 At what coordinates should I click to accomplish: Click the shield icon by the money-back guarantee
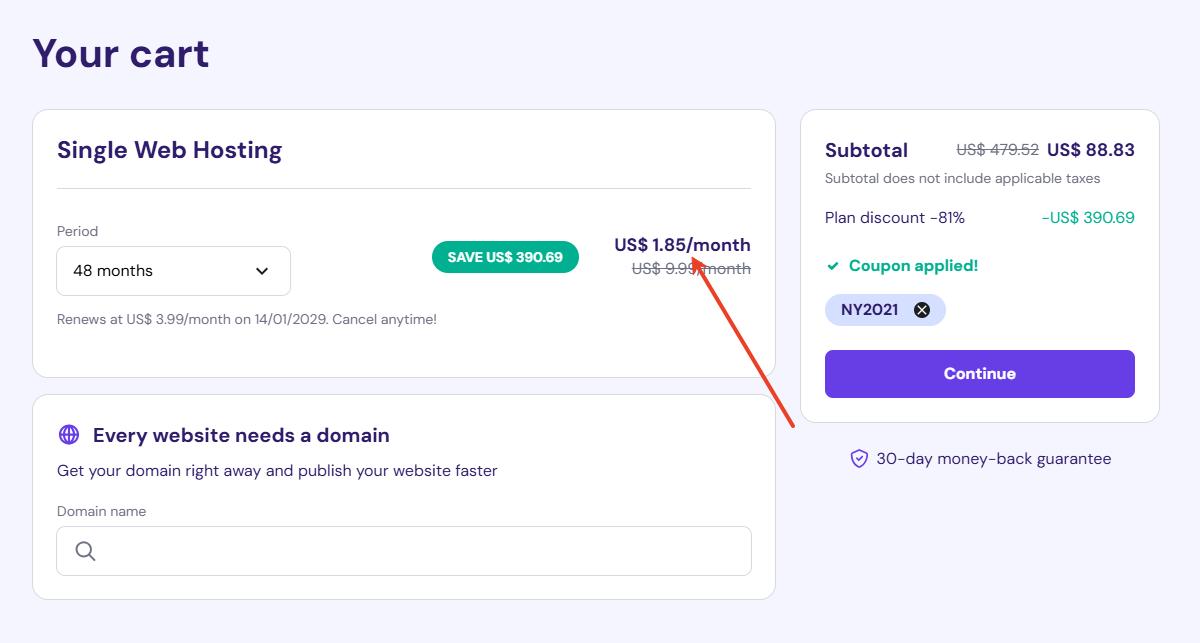click(x=859, y=459)
